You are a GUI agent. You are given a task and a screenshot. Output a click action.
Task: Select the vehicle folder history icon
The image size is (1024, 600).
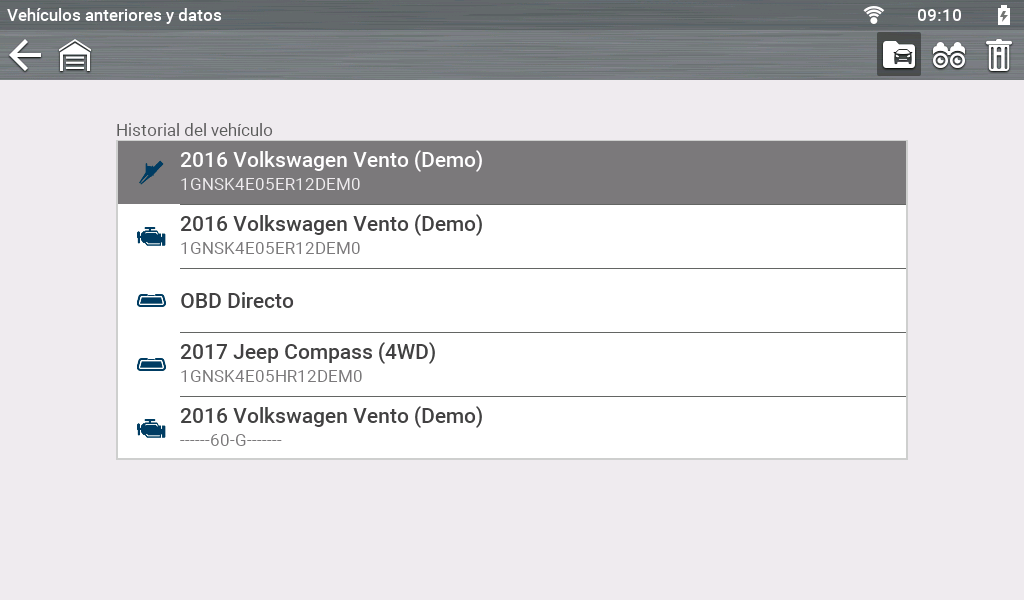(x=899, y=55)
